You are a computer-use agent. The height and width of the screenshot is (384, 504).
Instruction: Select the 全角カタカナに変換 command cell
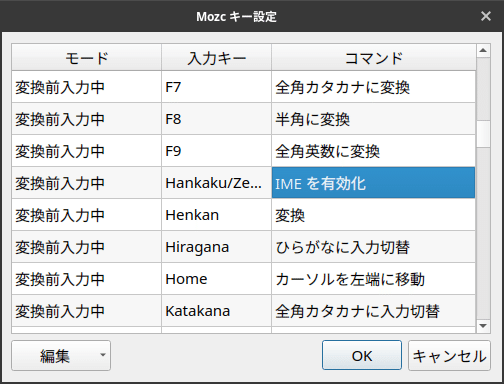pyautogui.click(x=374, y=87)
